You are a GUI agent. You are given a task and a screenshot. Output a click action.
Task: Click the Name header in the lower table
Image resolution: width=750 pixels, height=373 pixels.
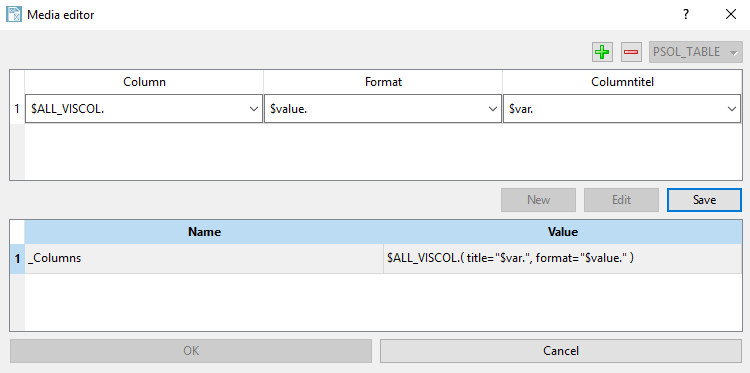[x=204, y=232]
